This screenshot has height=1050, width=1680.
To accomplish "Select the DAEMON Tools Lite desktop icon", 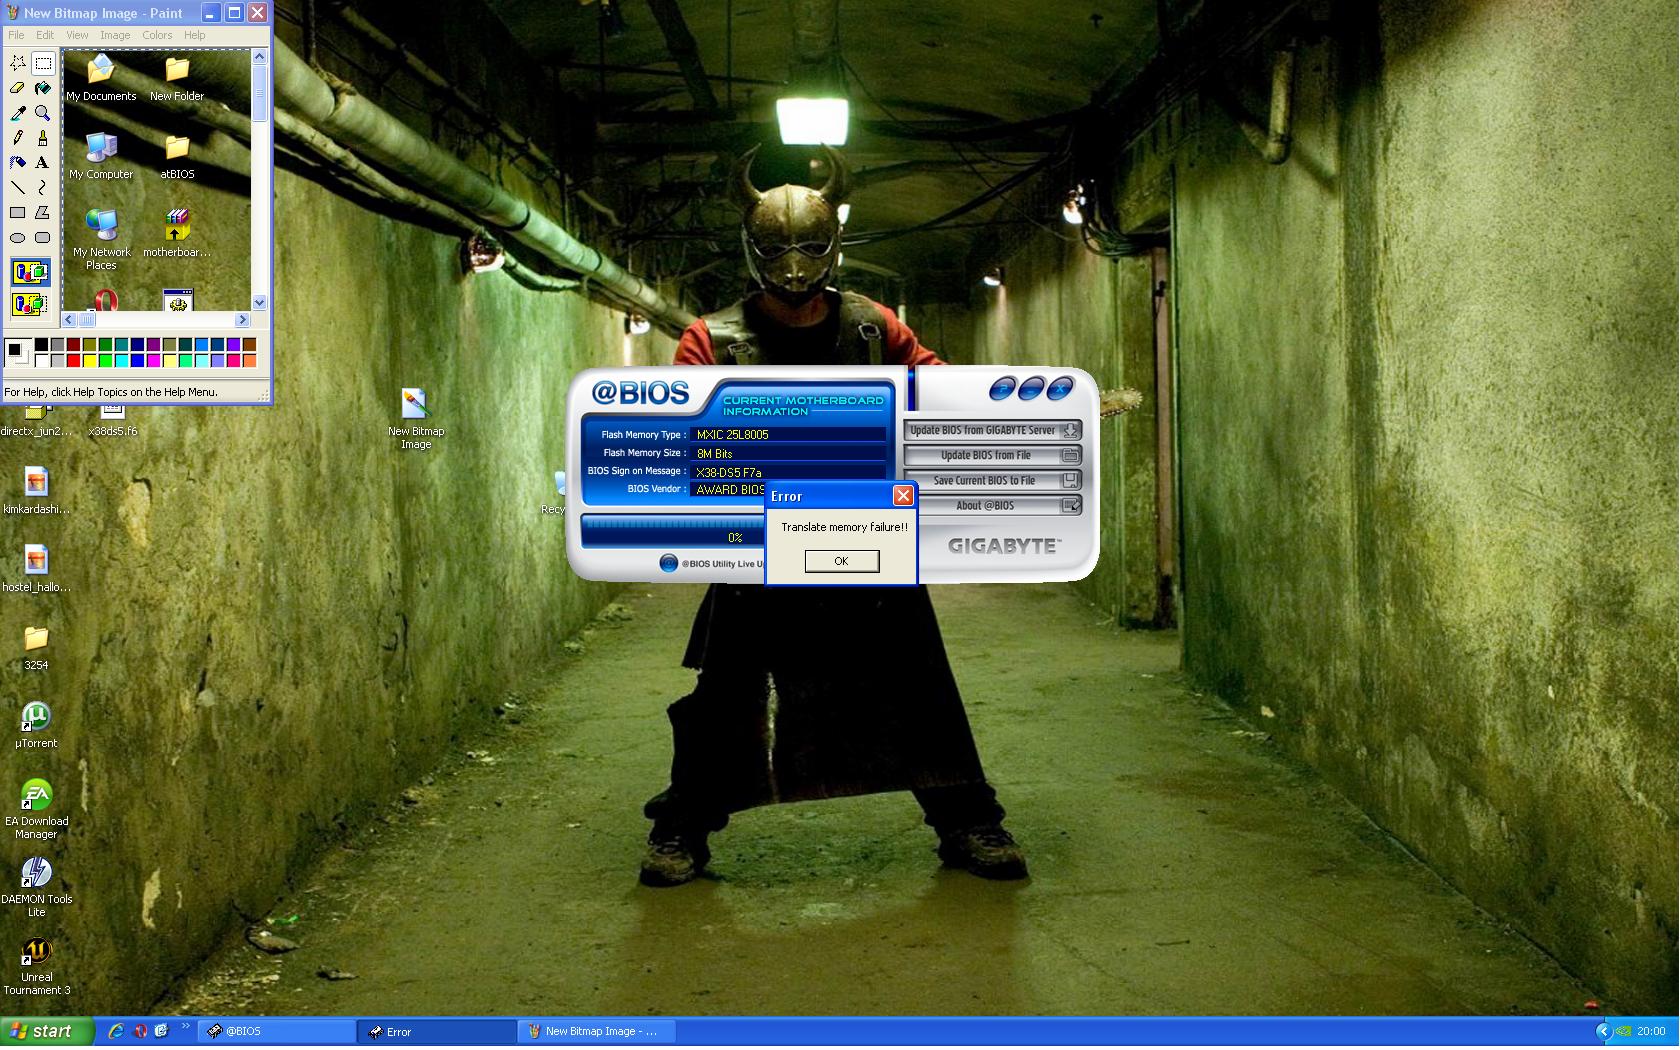I will click(36, 887).
